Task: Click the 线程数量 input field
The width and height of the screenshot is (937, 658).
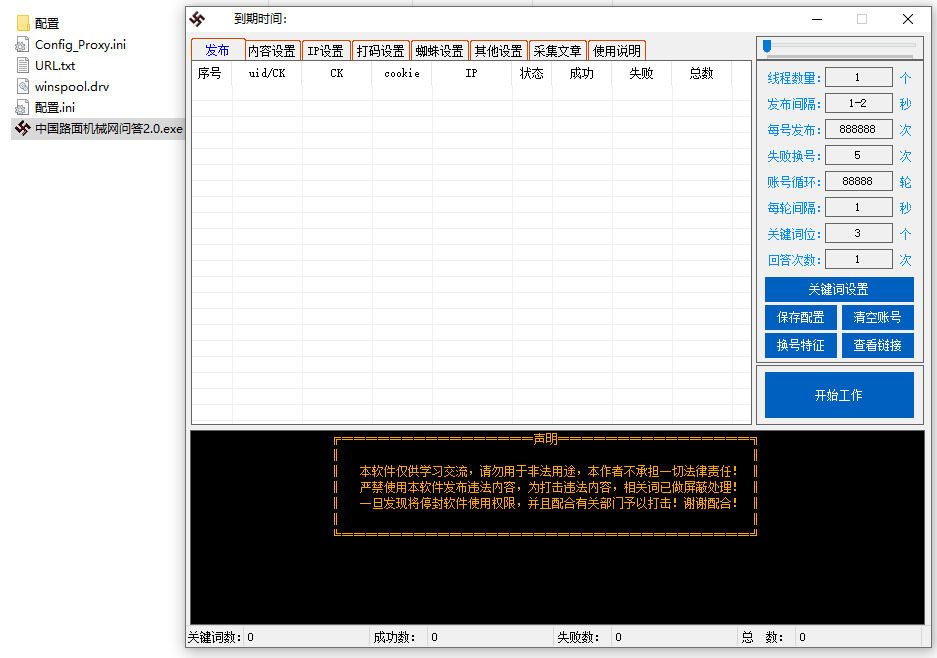Action: pos(856,77)
